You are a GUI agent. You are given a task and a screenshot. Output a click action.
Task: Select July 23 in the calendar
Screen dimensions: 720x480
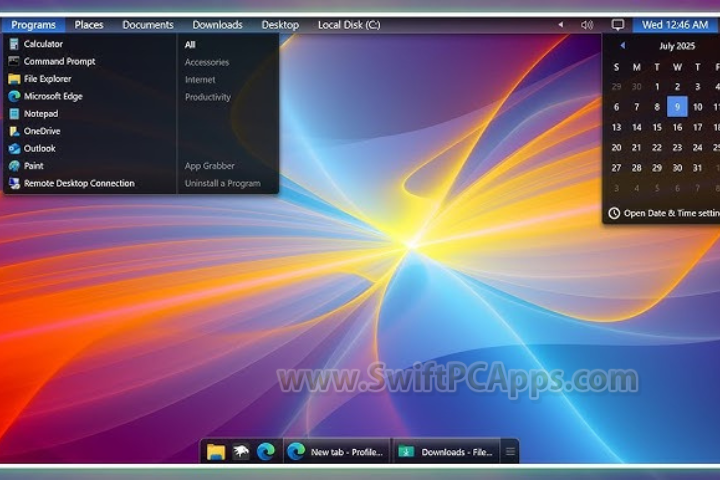tap(677, 147)
